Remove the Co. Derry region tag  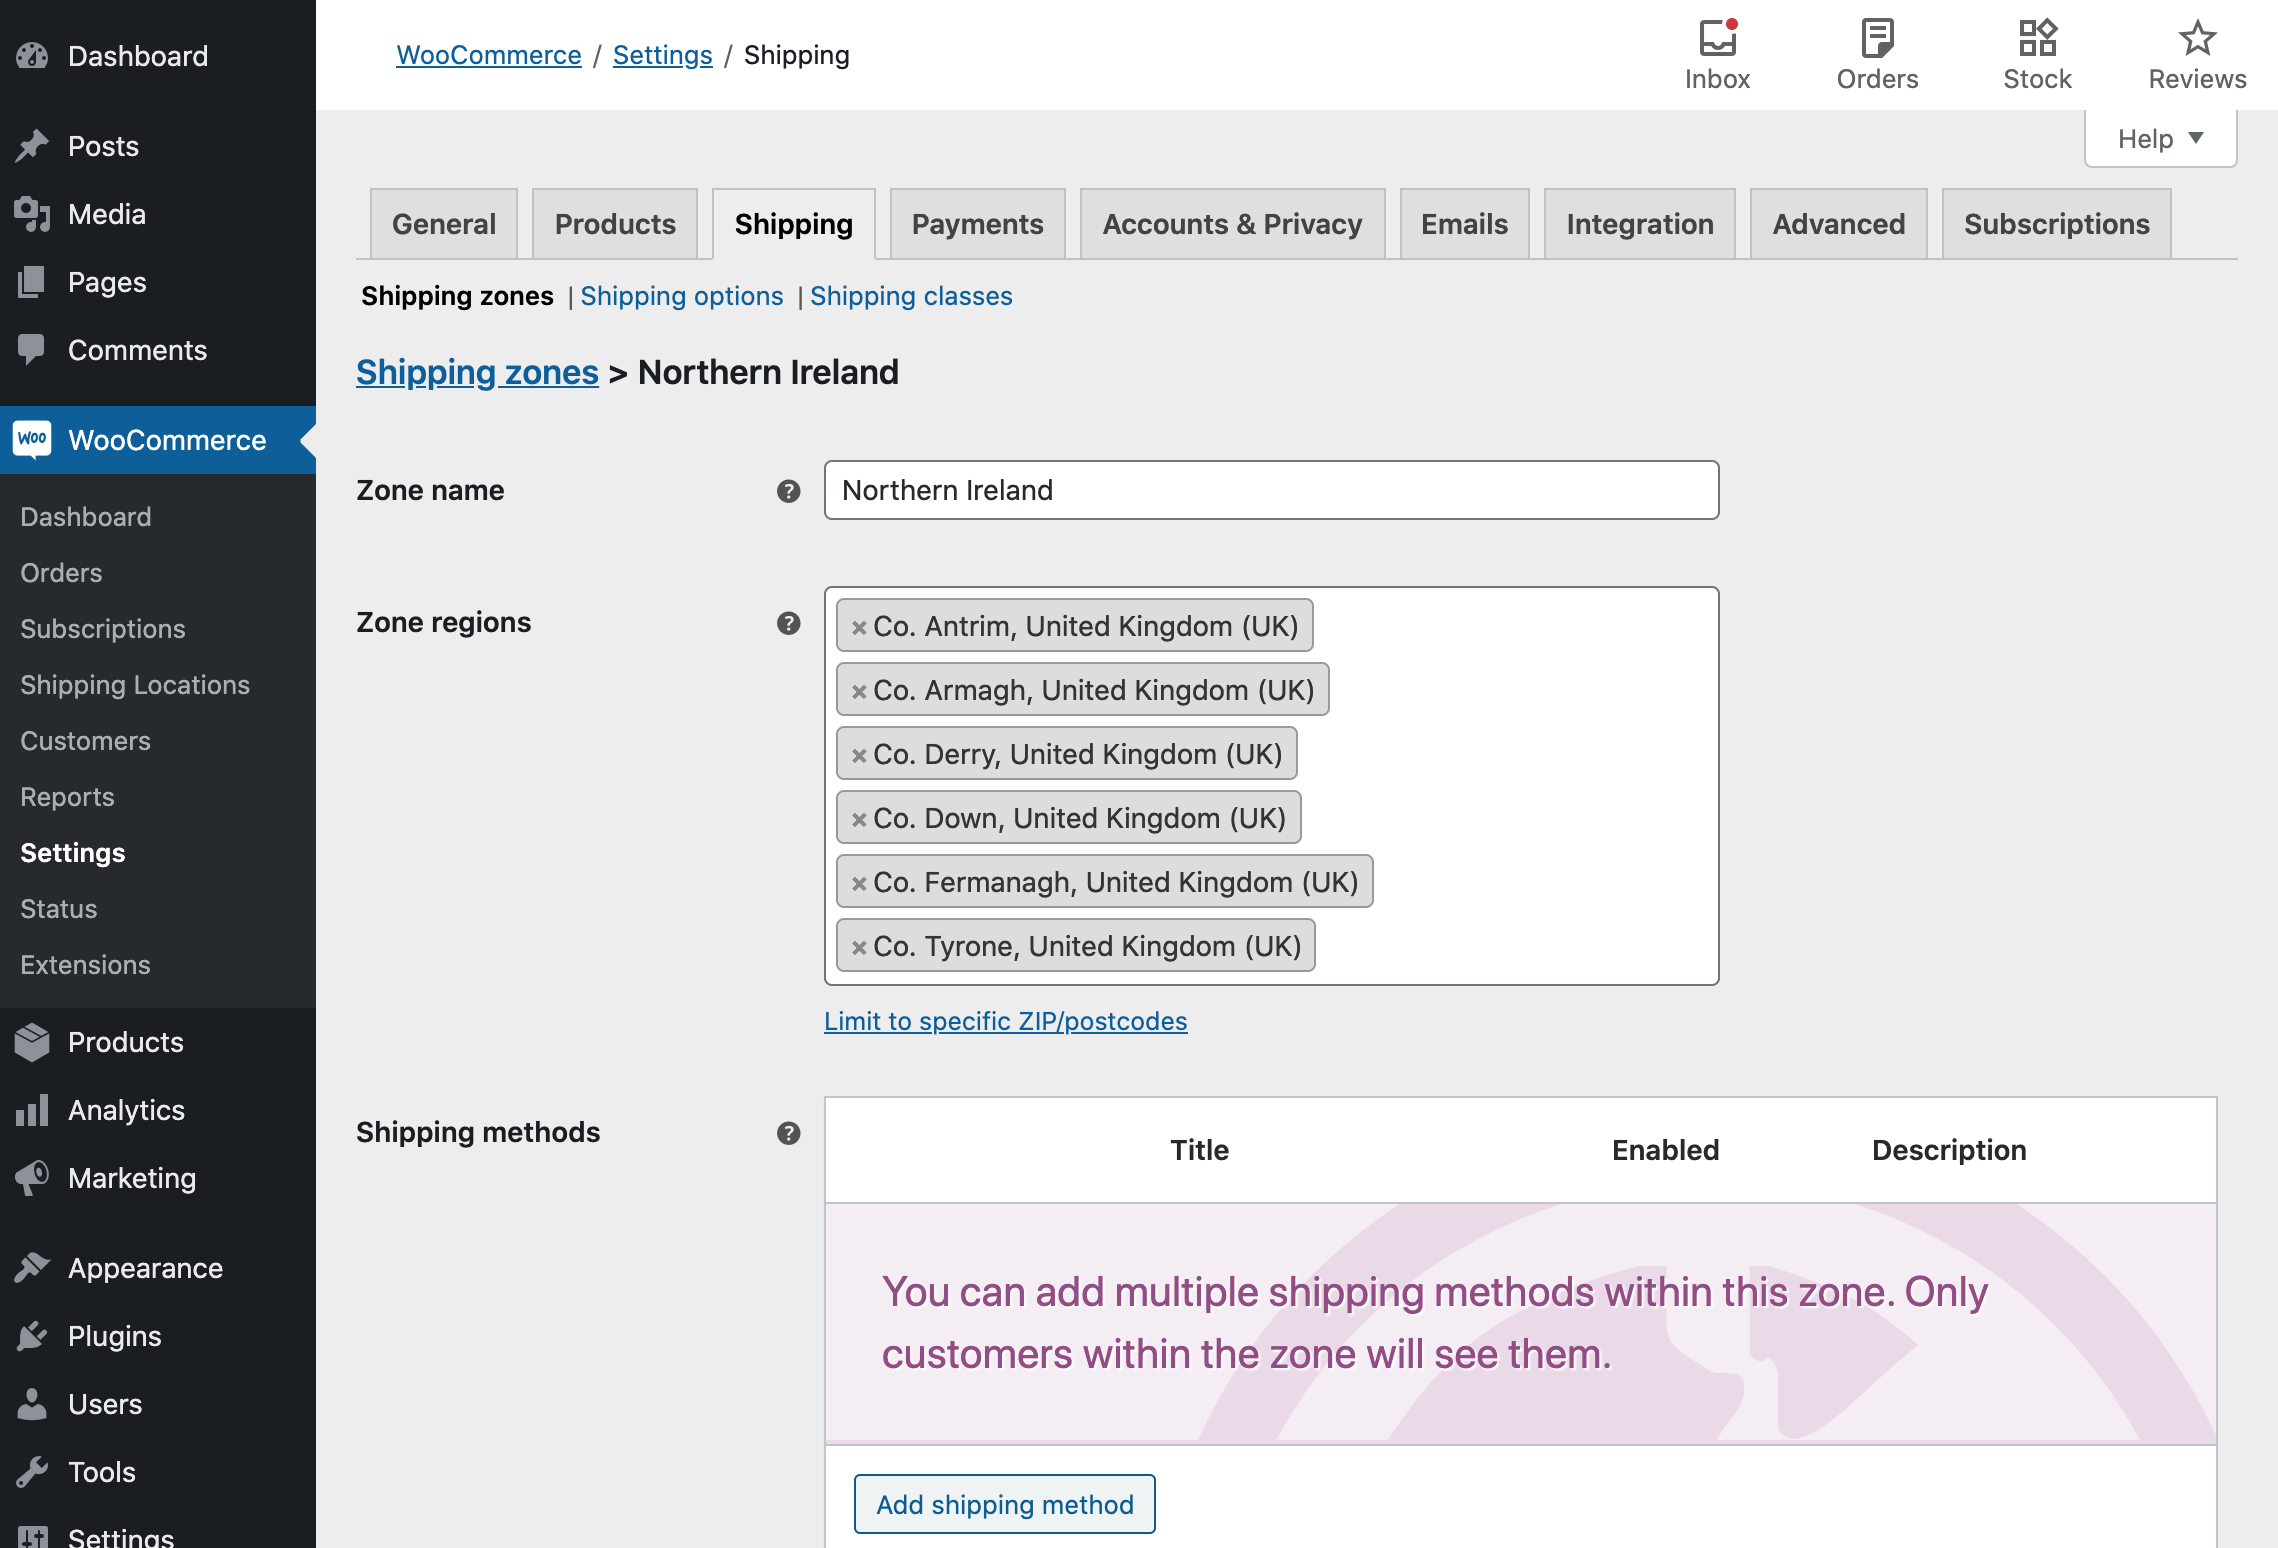[x=858, y=755]
